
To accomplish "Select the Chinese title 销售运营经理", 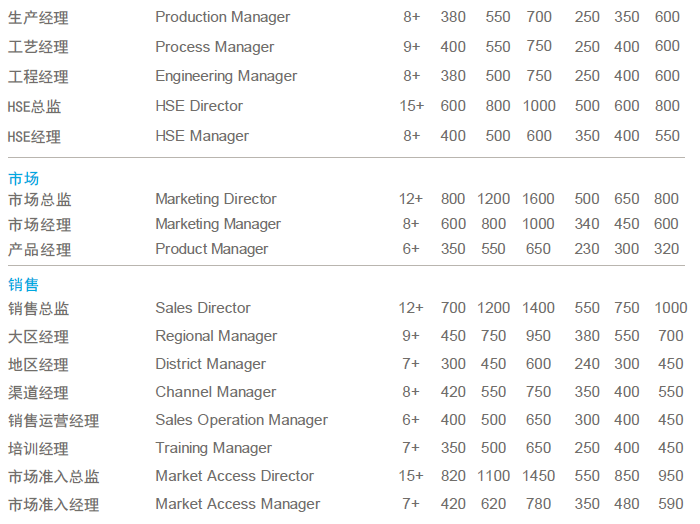I will (54, 421).
